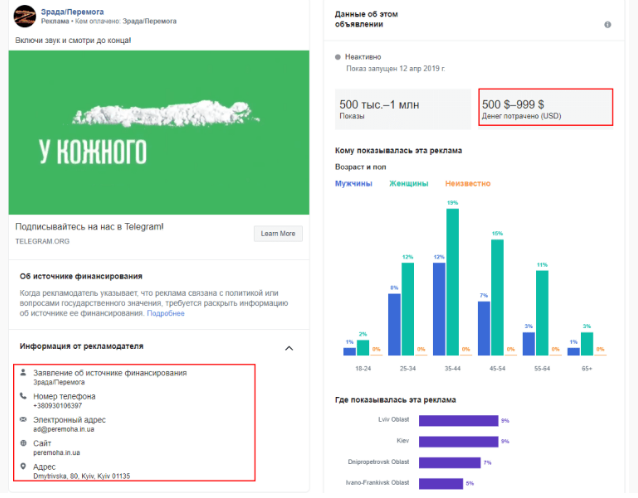The width and height of the screenshot is (638, 498).
Task: Collapse the Информация от рекламодателя section
Action: (289, 348)
